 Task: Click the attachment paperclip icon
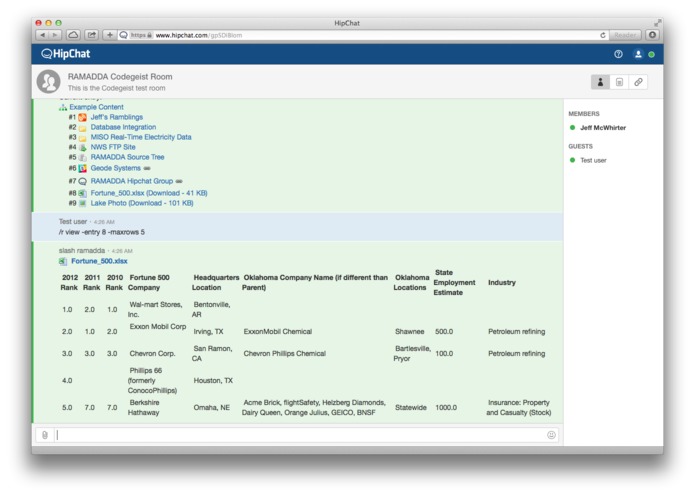click(45, 435)
